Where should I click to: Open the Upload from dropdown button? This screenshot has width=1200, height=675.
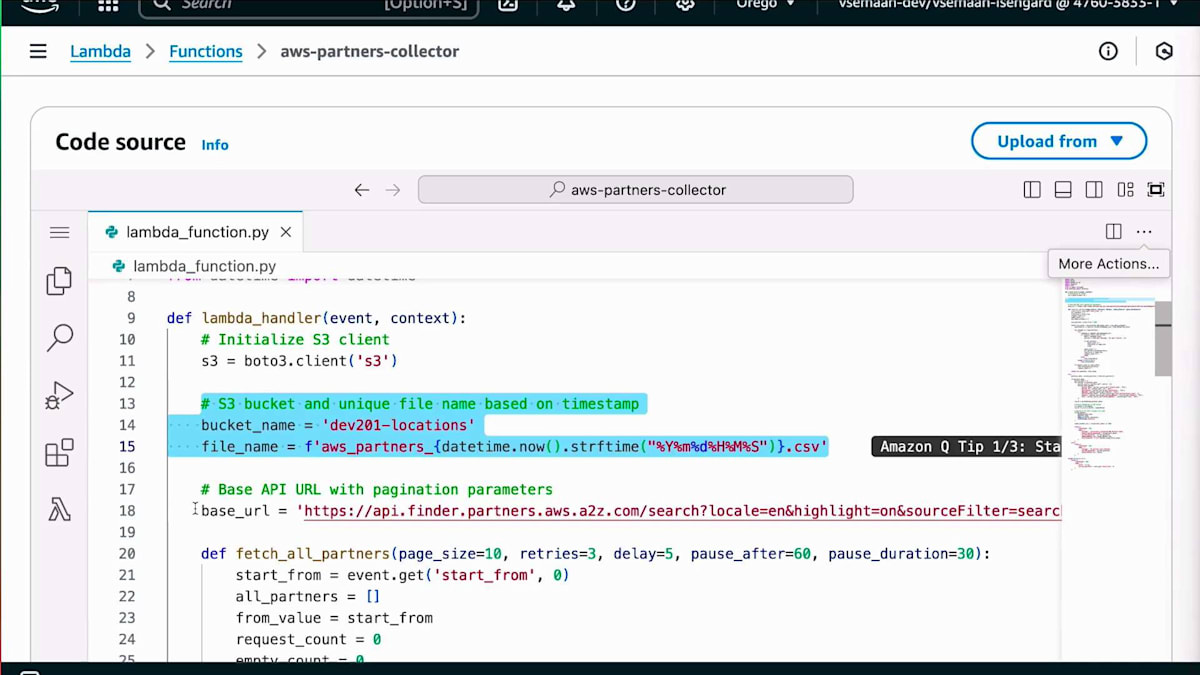[1059, 141]
